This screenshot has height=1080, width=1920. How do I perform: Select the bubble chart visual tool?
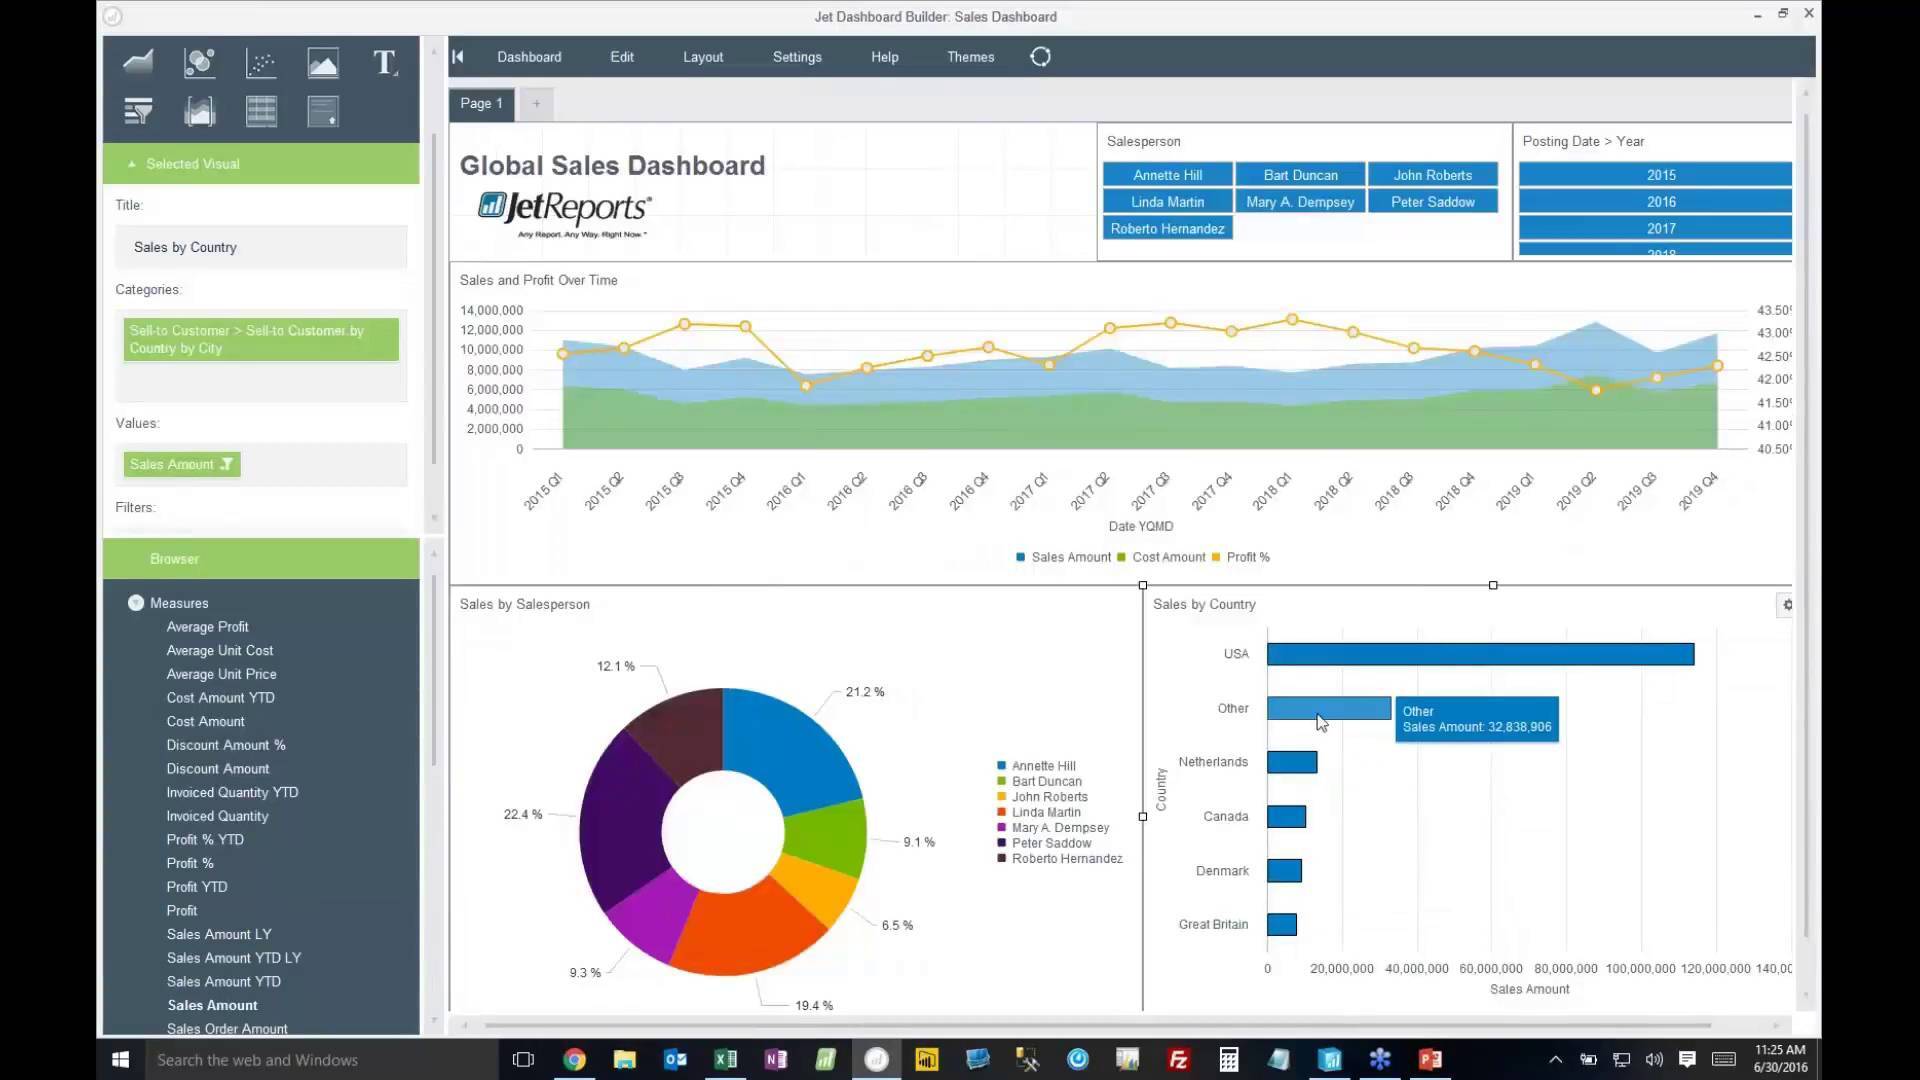tap(199, 62)
